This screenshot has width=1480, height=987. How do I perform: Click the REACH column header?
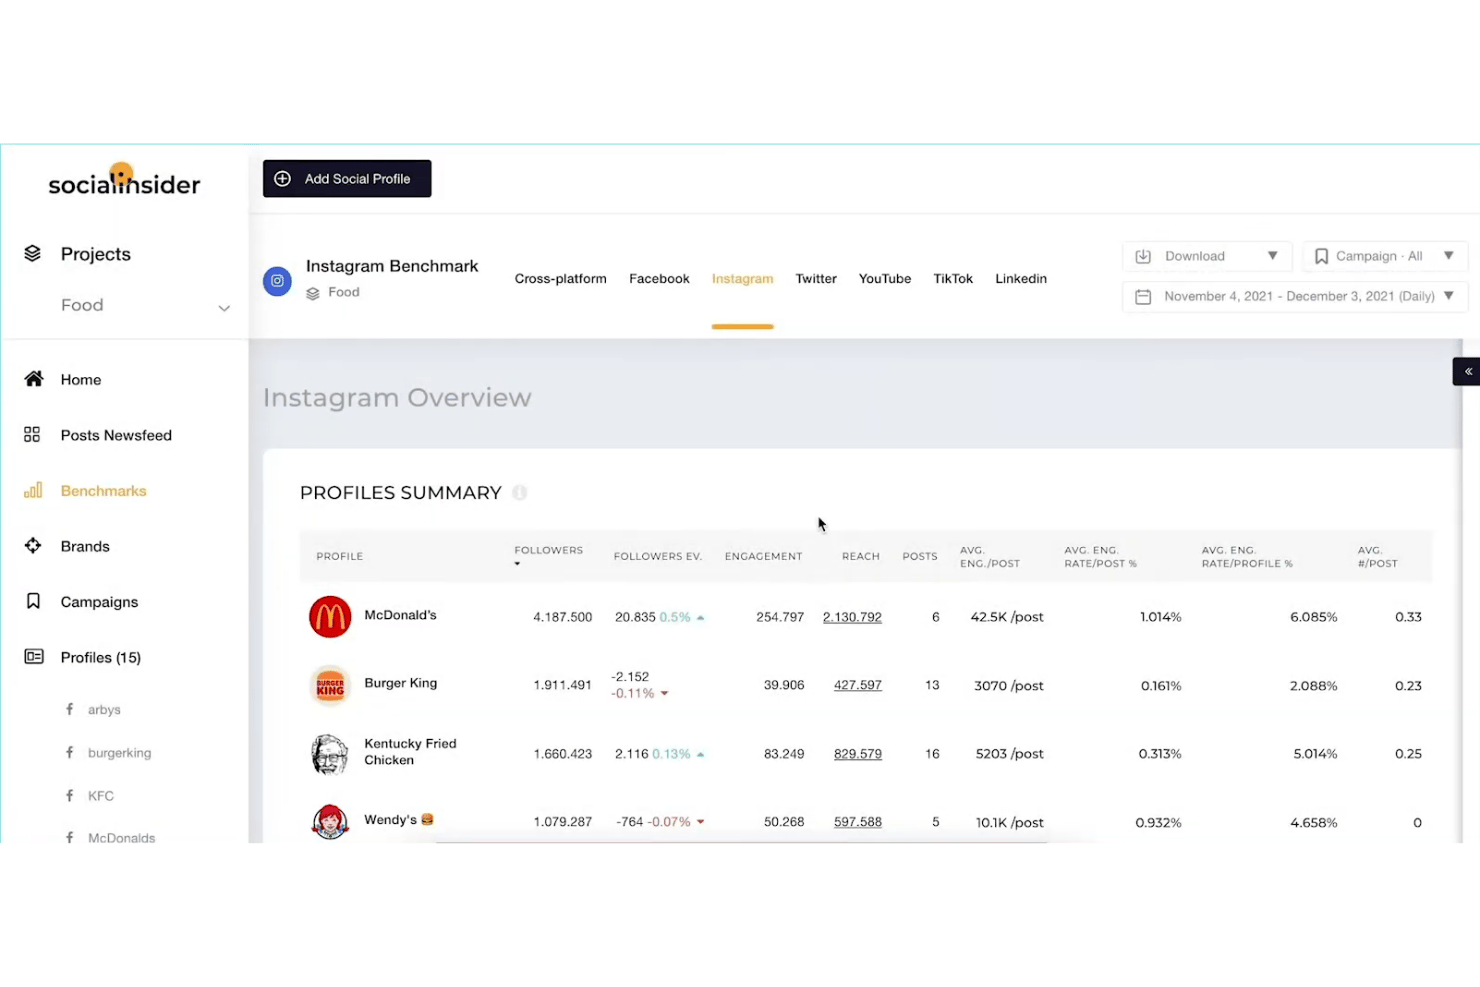point(861,556)
